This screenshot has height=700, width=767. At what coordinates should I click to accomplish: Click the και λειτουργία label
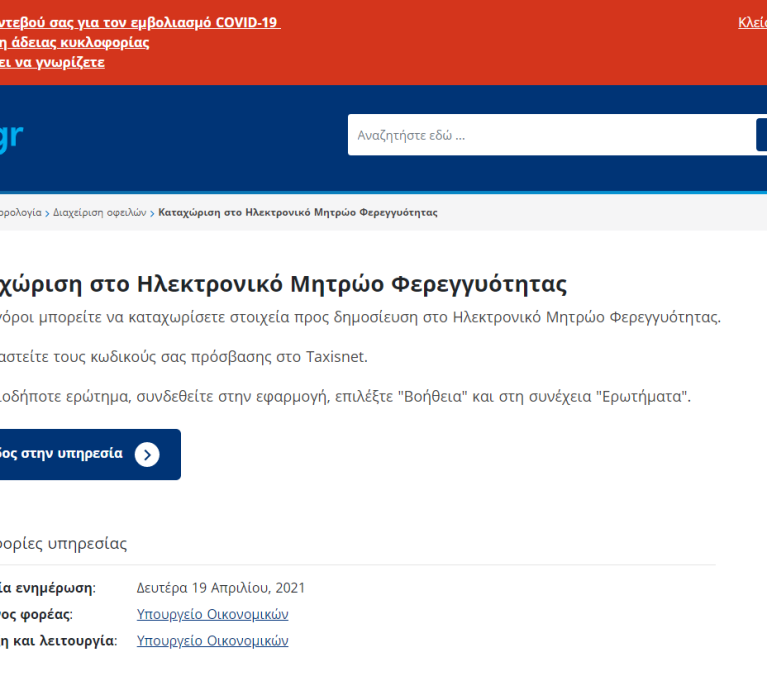click(x=59, y=641)
